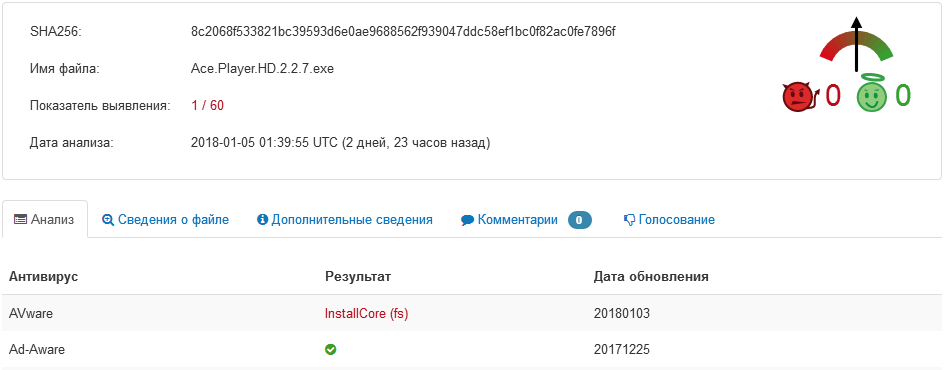Viewport: 944px width, 370px height.
Task: Open the Голосование tab
Action: (669, 220)
